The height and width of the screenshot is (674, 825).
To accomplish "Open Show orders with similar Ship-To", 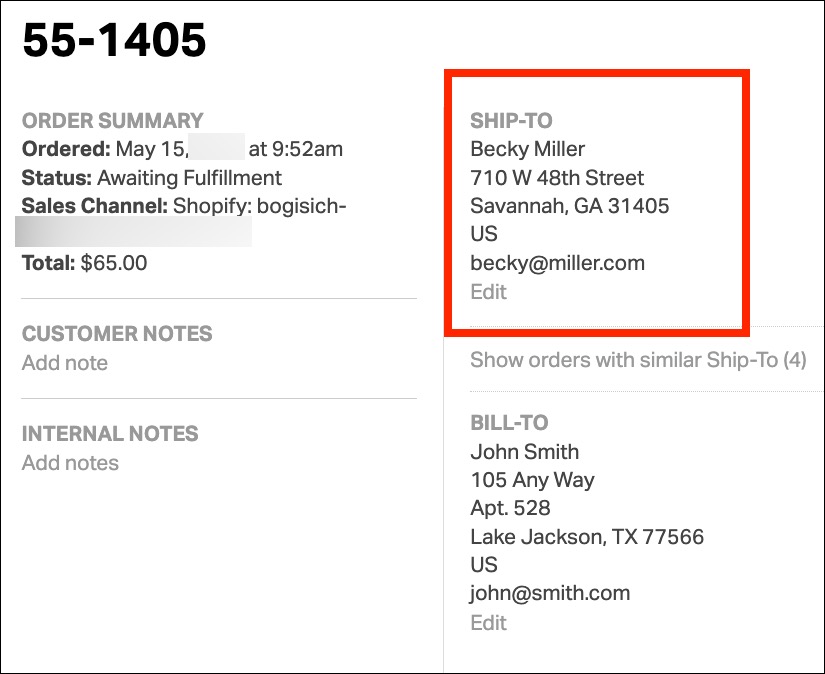I will (638, 360).
